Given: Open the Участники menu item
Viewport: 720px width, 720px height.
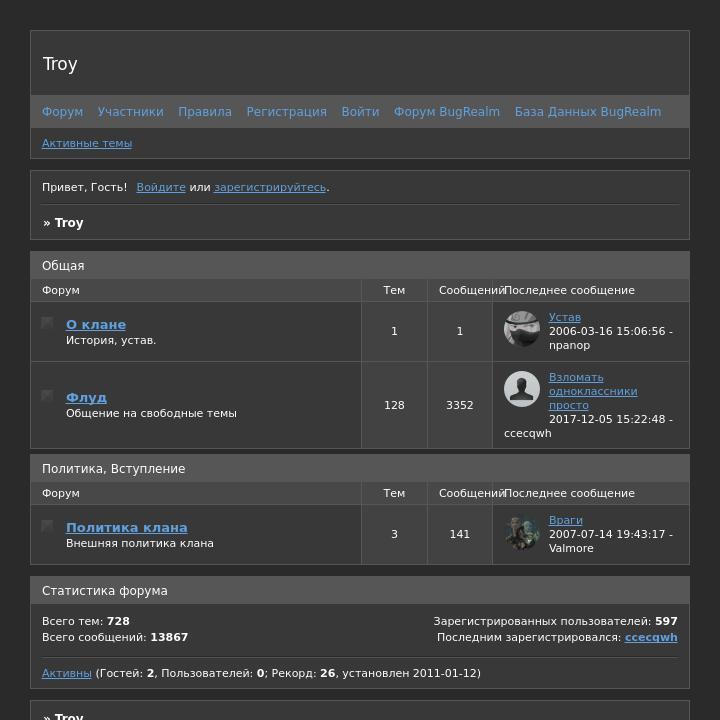Looking at the screenshot, I should tap(130, 112).
